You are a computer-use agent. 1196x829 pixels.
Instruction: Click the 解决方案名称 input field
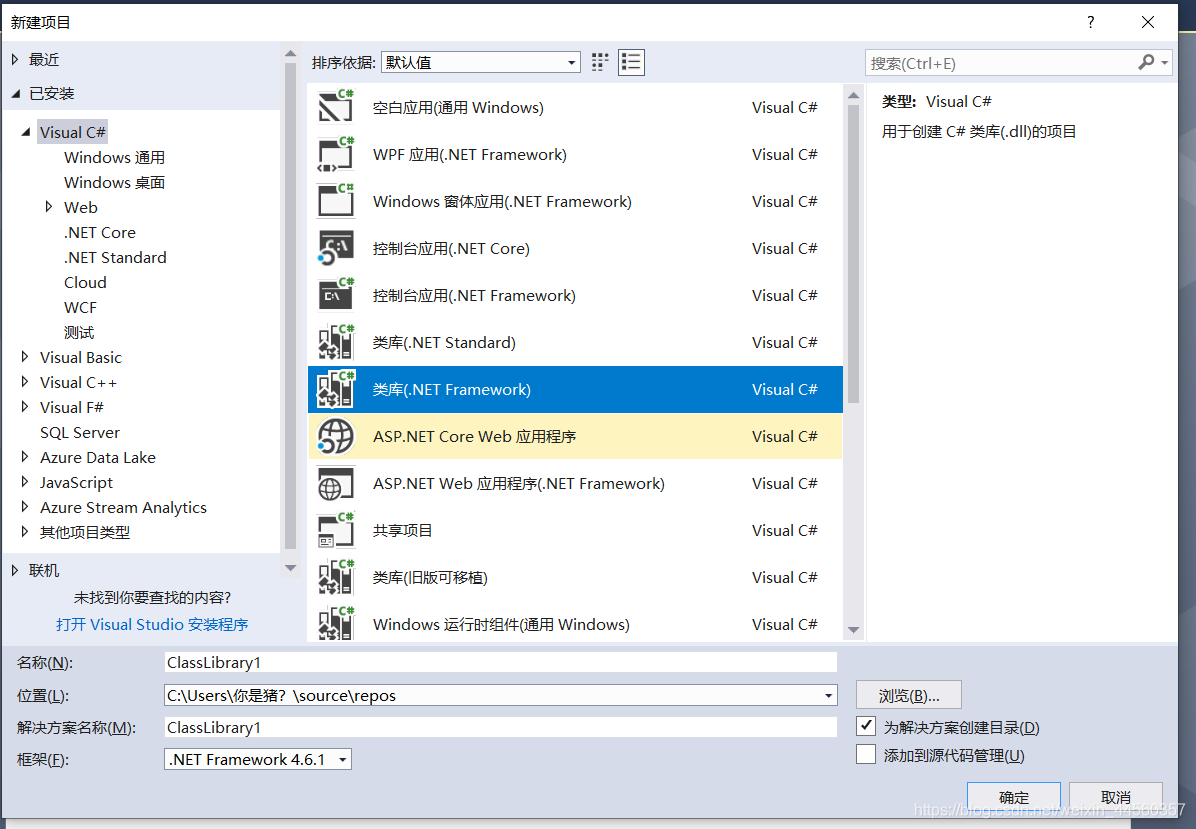(x=500, y=728)
